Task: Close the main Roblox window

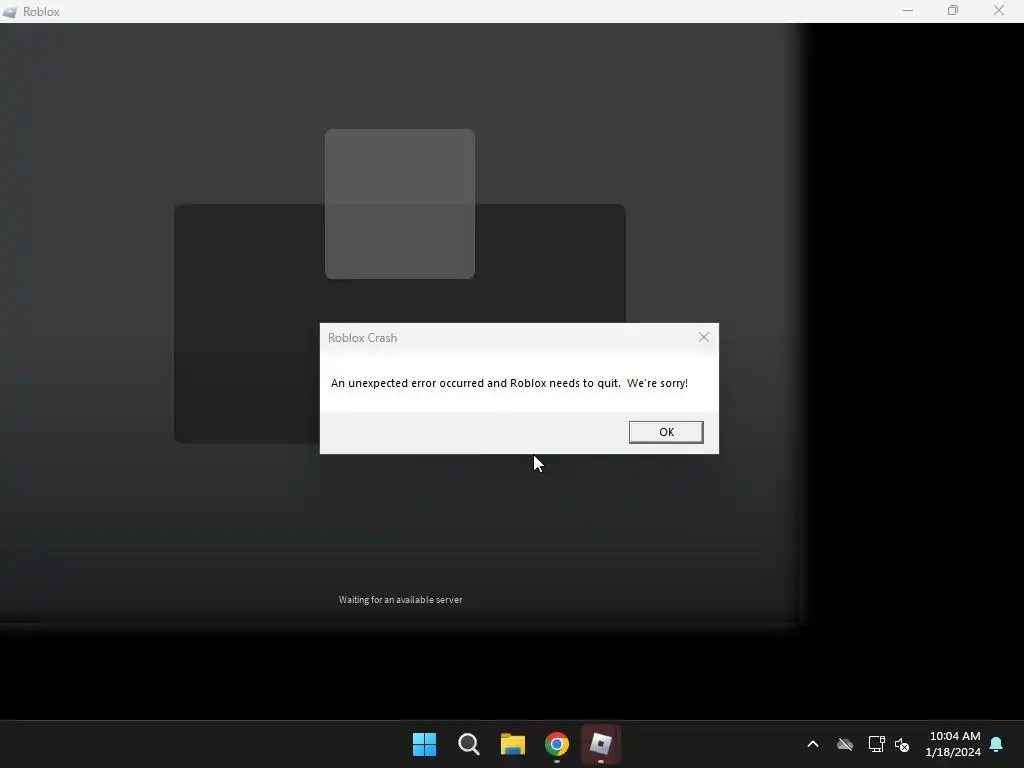Action: [x=999, y=11]
